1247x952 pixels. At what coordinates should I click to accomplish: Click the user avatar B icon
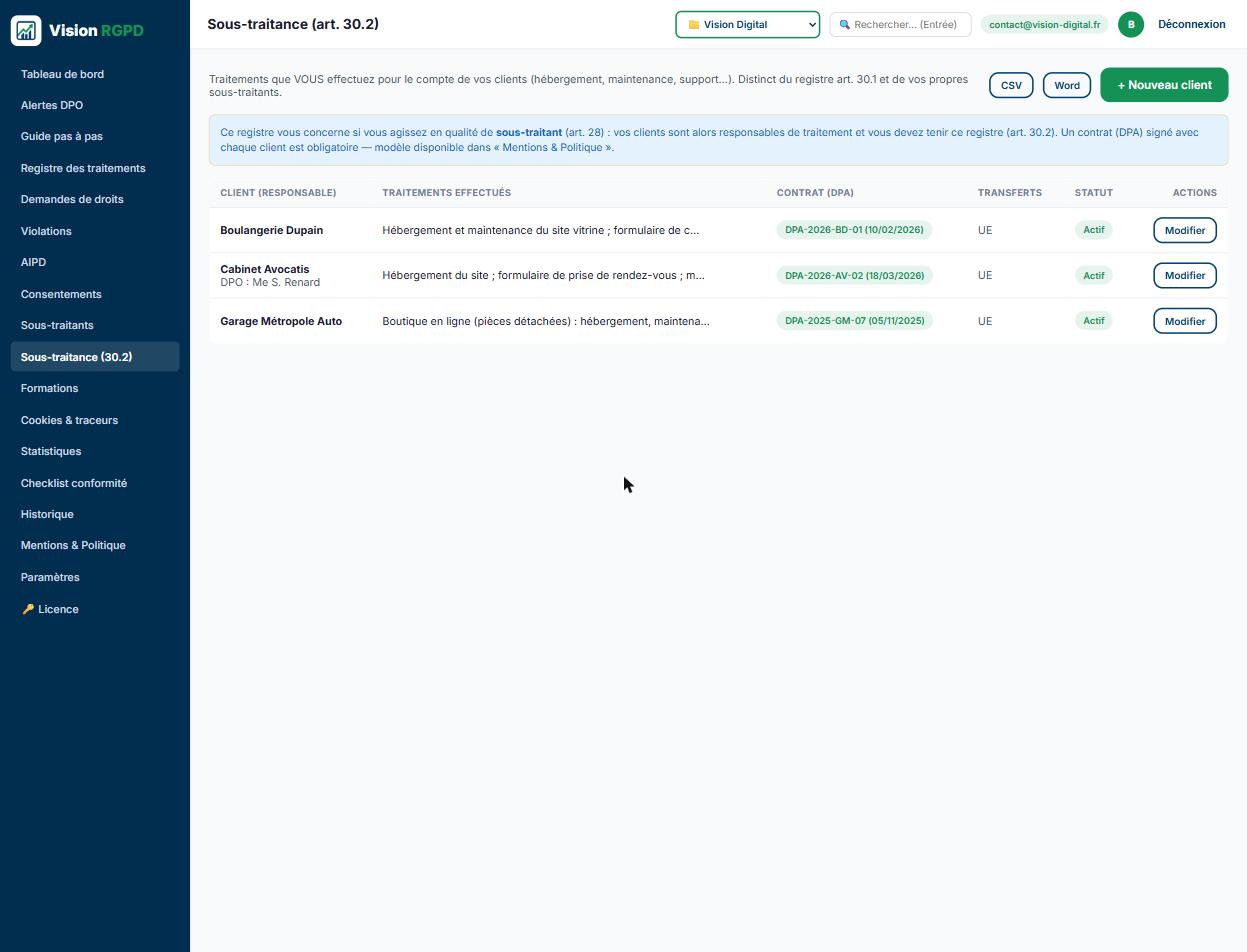click(x=1131, y=24)
